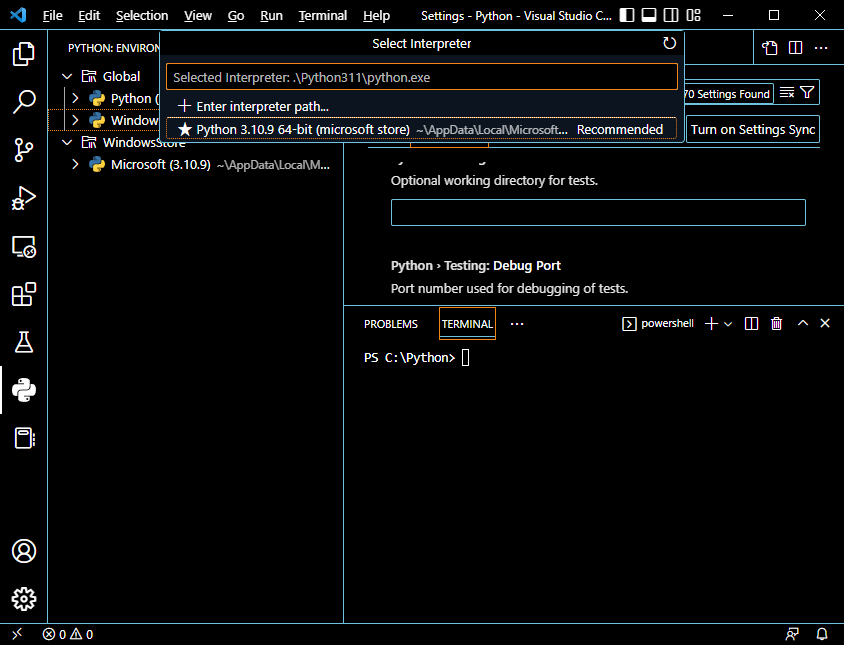Screen dimensions: 844x645
Task: Maximize the panel with the up chevron
Action: tap(803, 323)
